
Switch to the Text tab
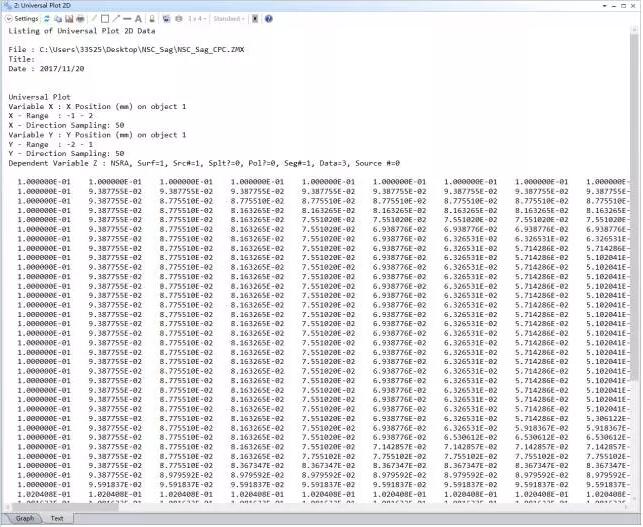[57, 519]
